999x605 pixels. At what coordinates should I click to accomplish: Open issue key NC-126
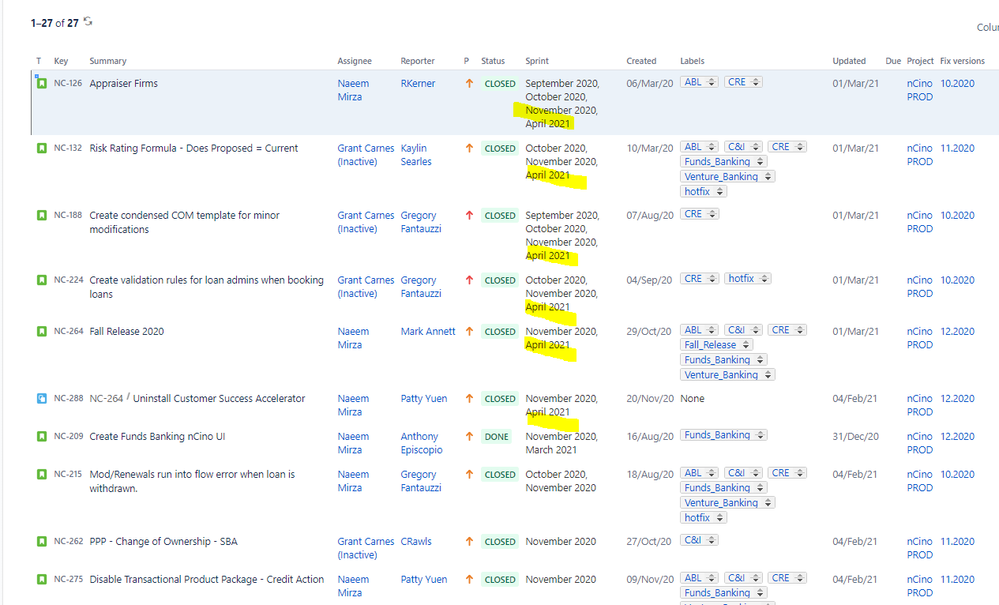pos(68,83)
